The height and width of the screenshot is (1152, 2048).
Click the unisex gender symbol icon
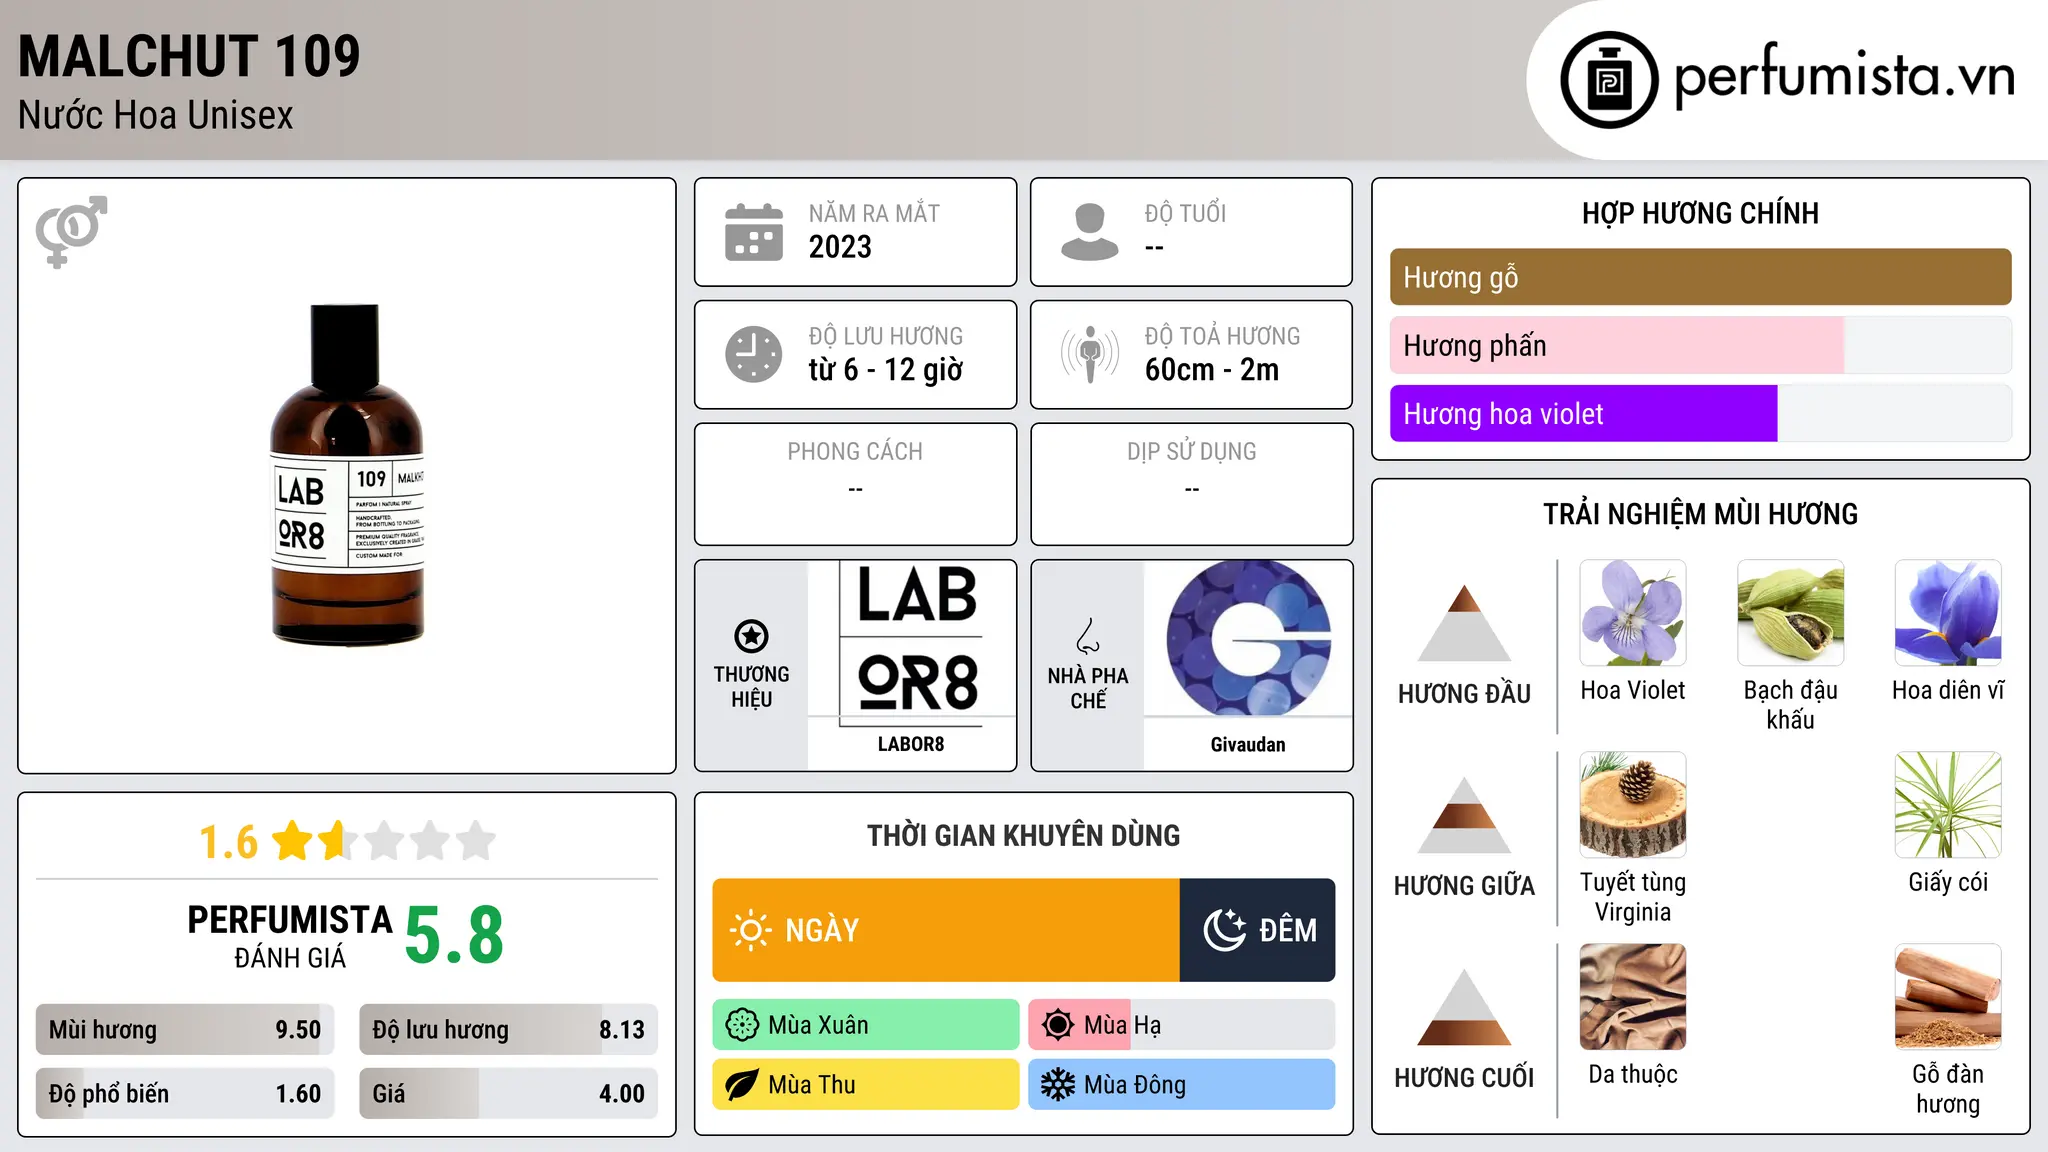(71, 232)
